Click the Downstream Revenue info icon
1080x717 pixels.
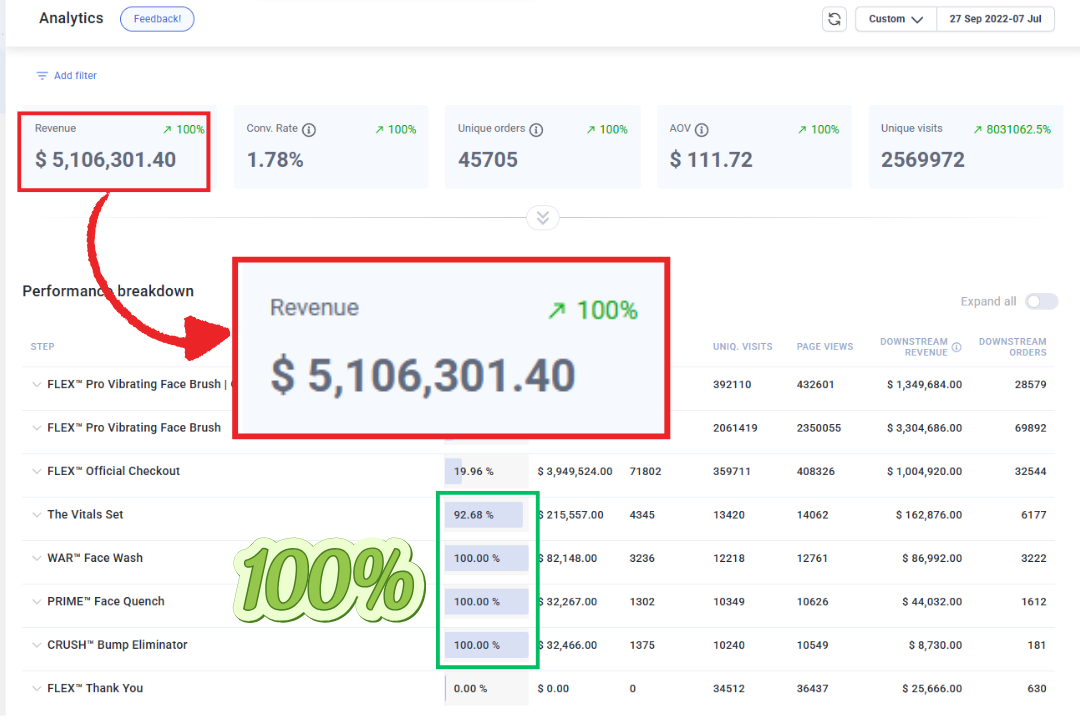(957, 348)
